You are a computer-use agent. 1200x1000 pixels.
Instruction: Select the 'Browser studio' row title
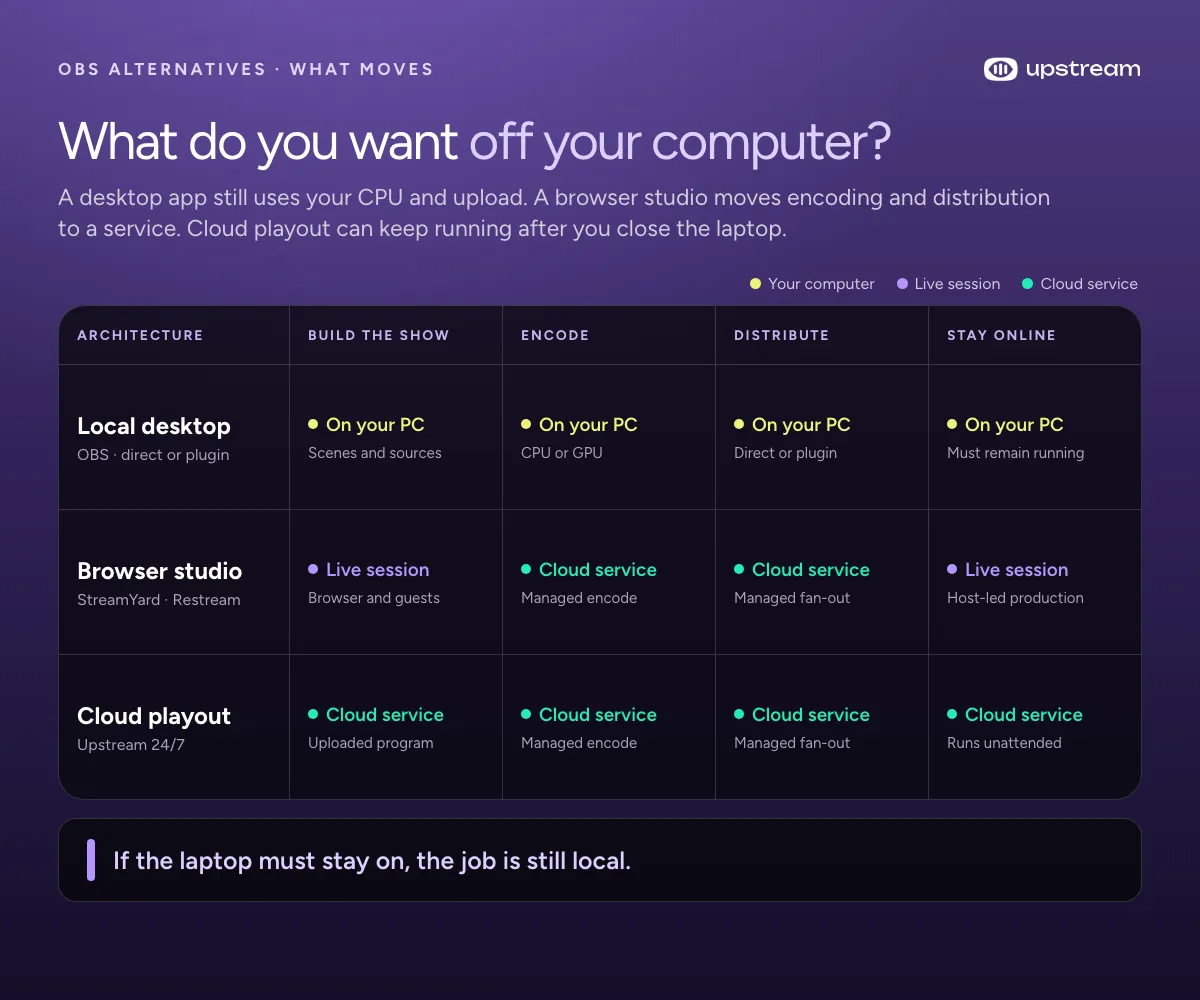coord(160,571)
